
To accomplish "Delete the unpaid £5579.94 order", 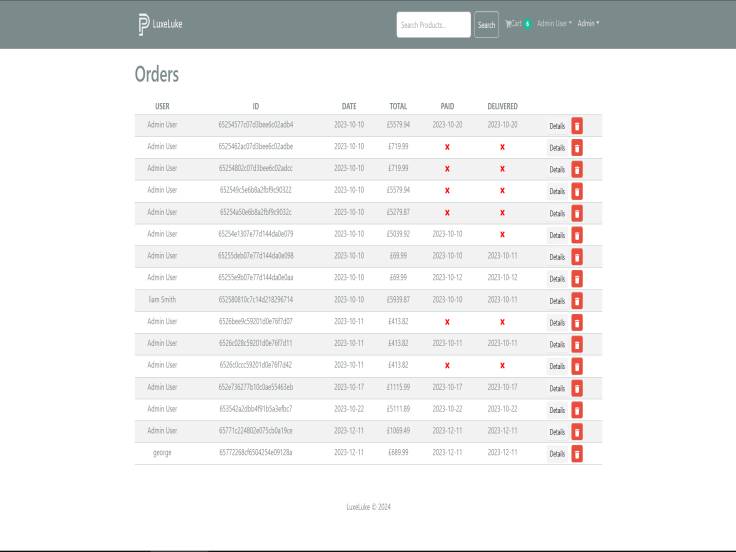I will pos(577,192).
